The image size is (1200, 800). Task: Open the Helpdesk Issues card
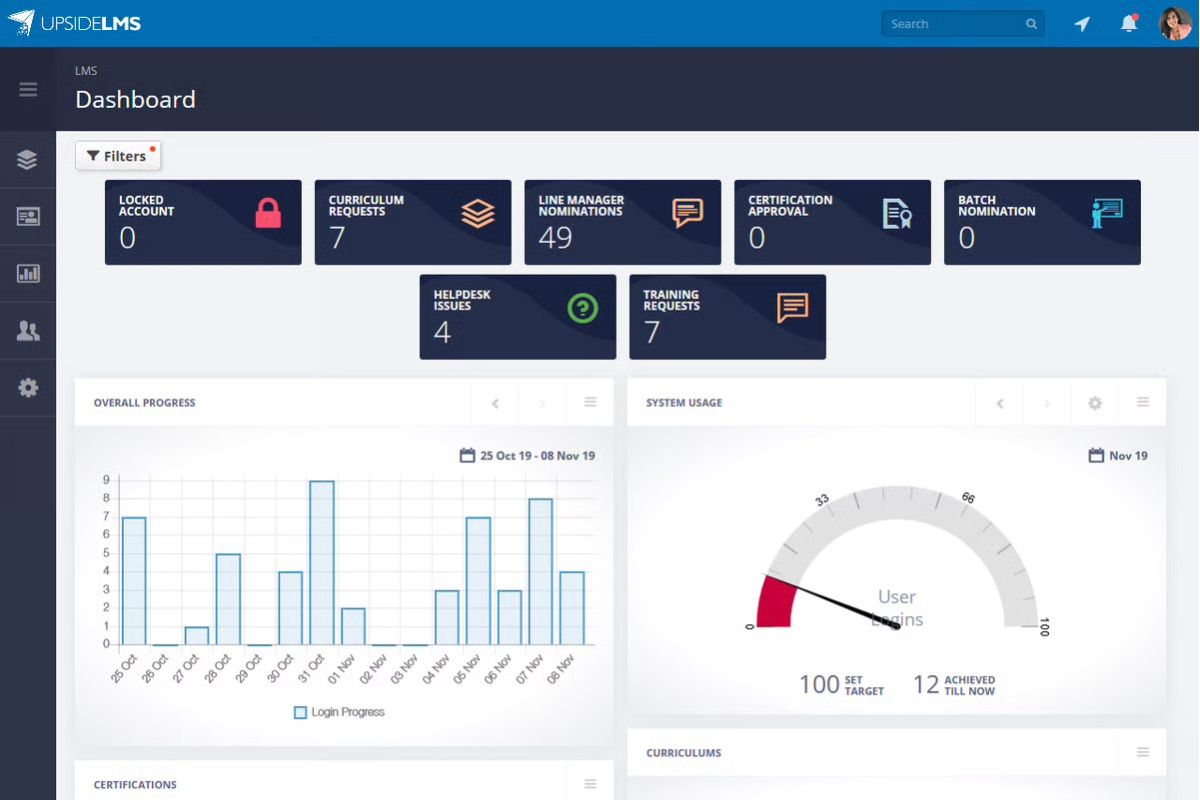pos(518,317)
